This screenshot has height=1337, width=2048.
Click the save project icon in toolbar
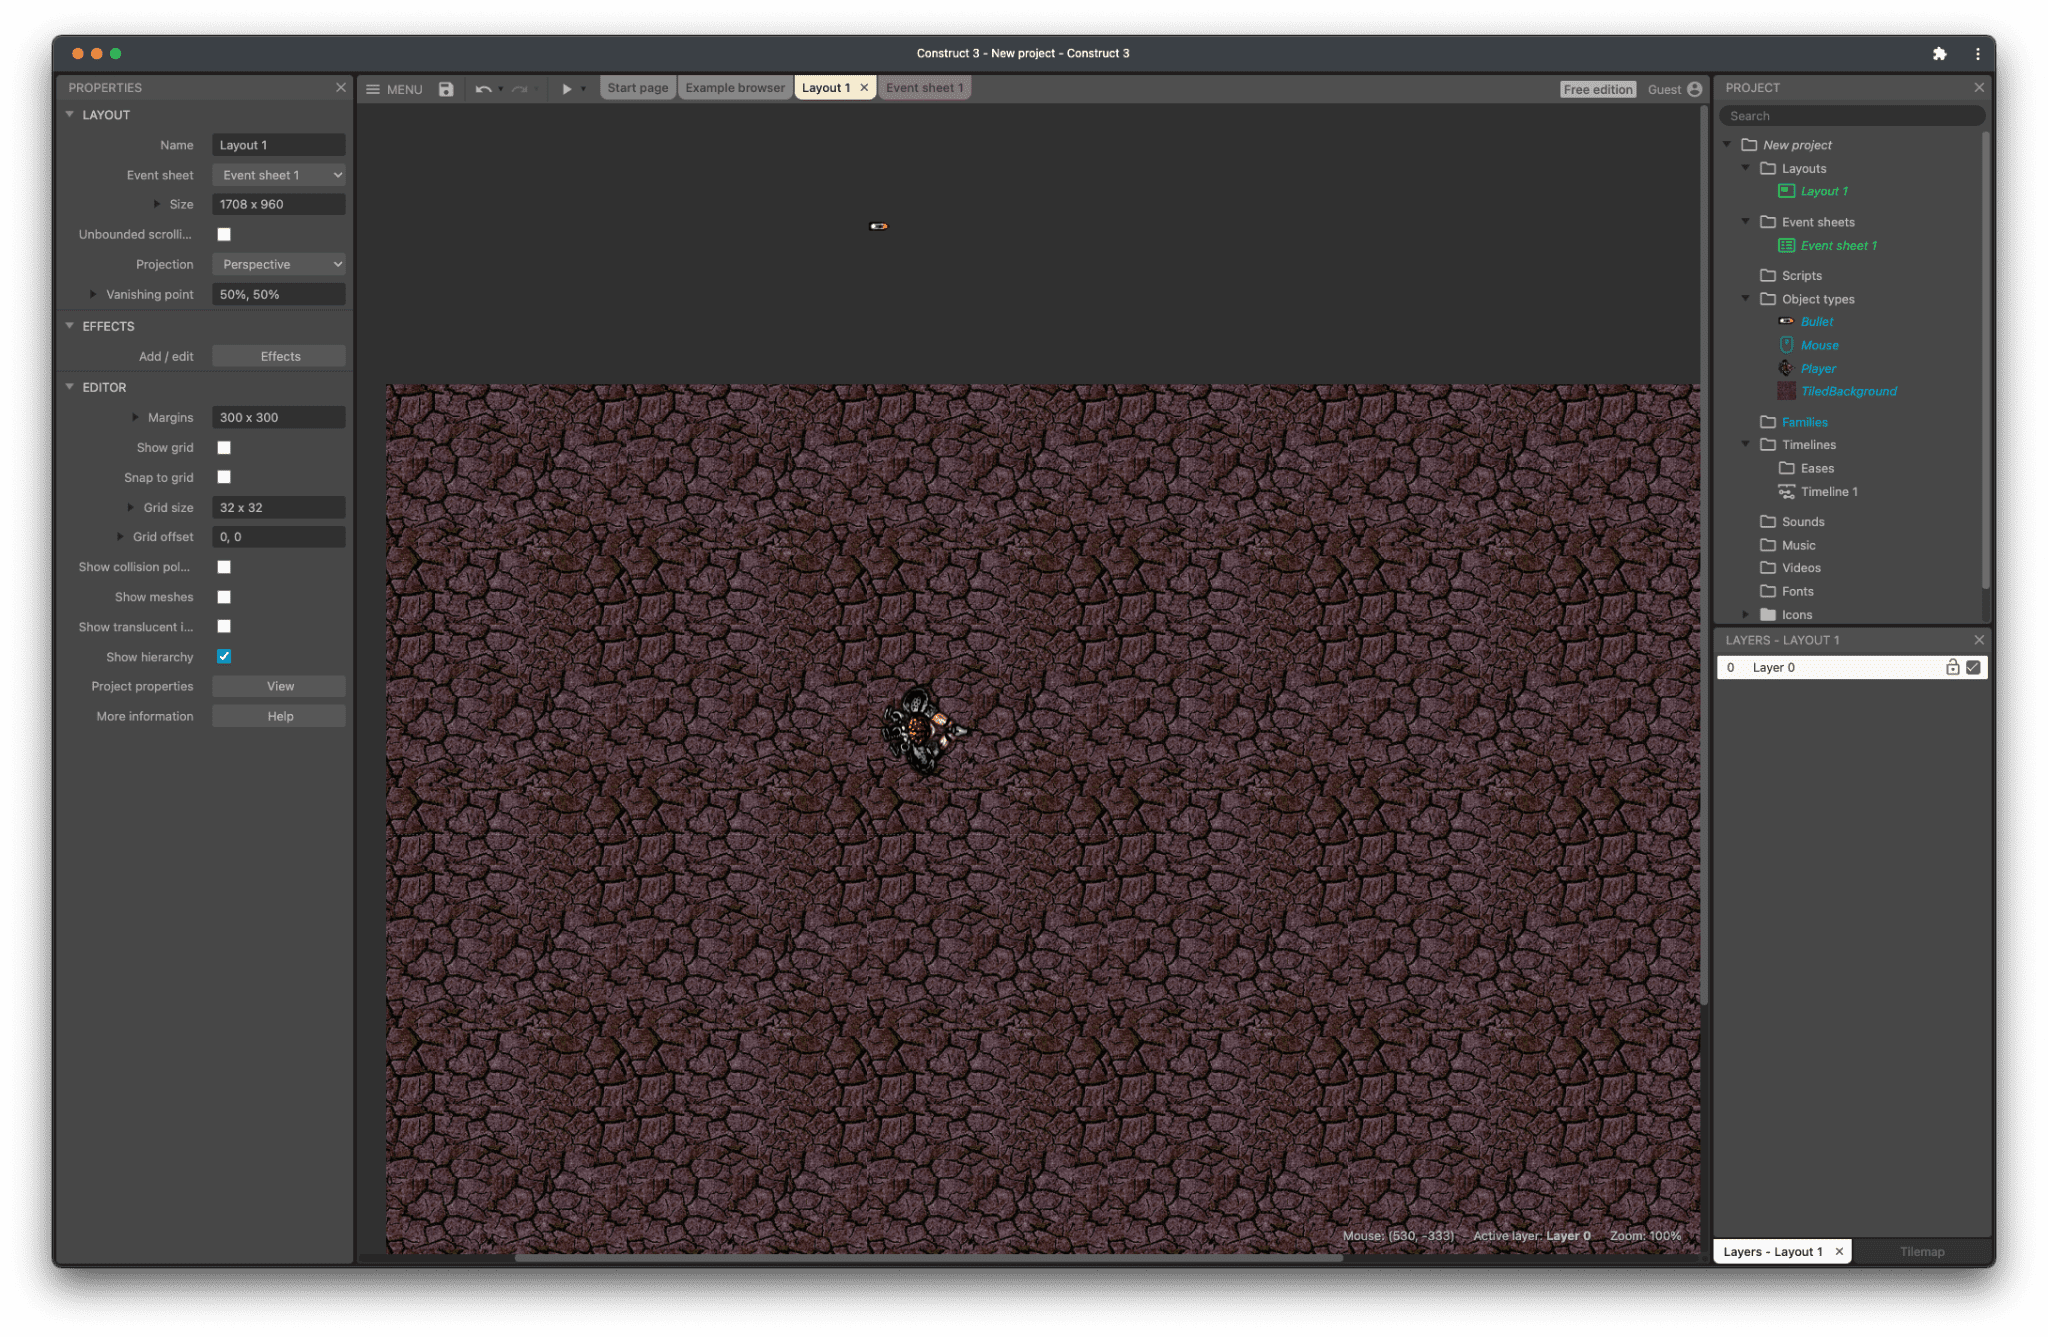pyautogui.click(x=446, y=88)
